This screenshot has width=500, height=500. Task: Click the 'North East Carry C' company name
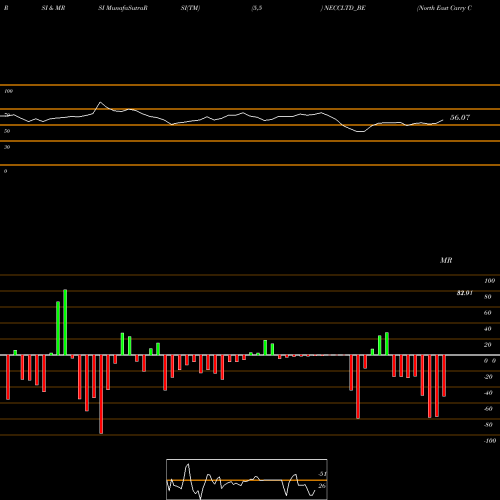point(445,8)
